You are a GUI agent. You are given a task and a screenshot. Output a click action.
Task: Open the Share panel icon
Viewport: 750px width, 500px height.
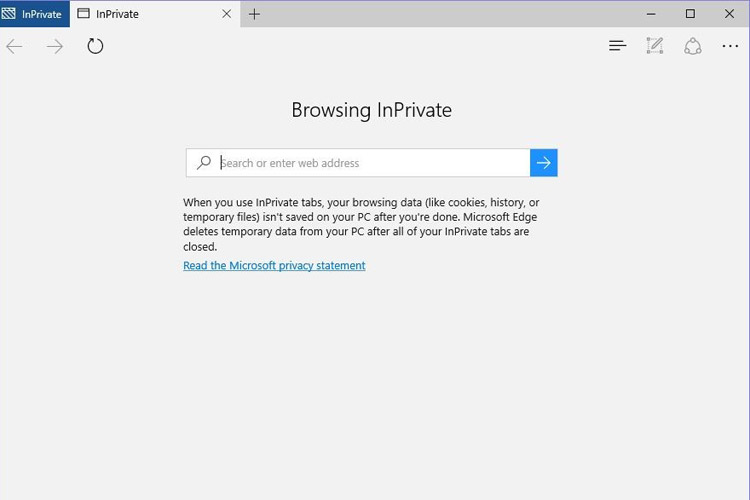coord(693,46)
